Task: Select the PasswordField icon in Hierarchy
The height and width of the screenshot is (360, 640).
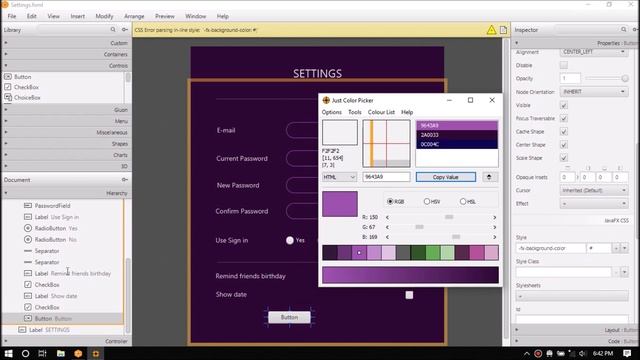Action: pos(28,206)
